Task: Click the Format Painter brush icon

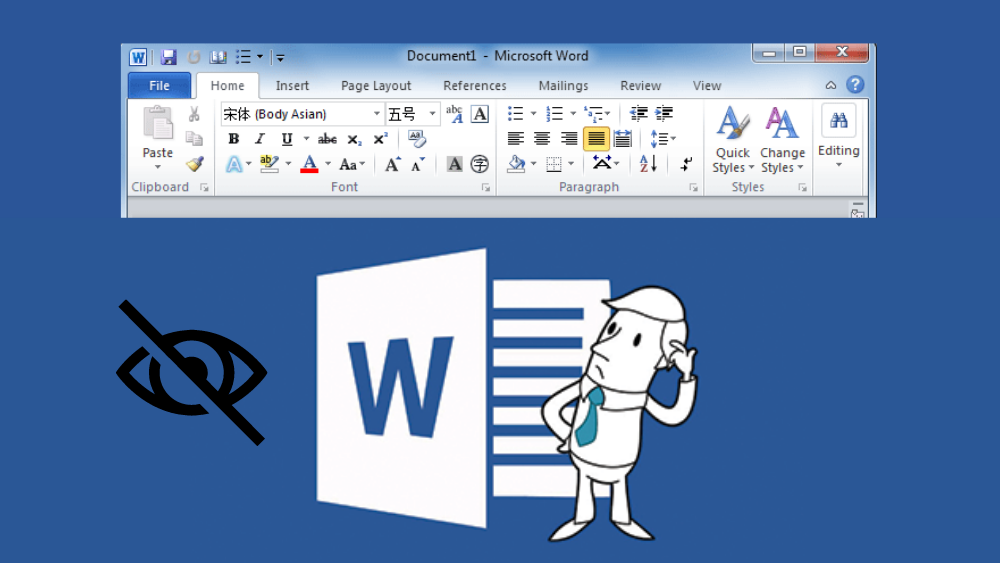Action: click(x=195, y=164)
